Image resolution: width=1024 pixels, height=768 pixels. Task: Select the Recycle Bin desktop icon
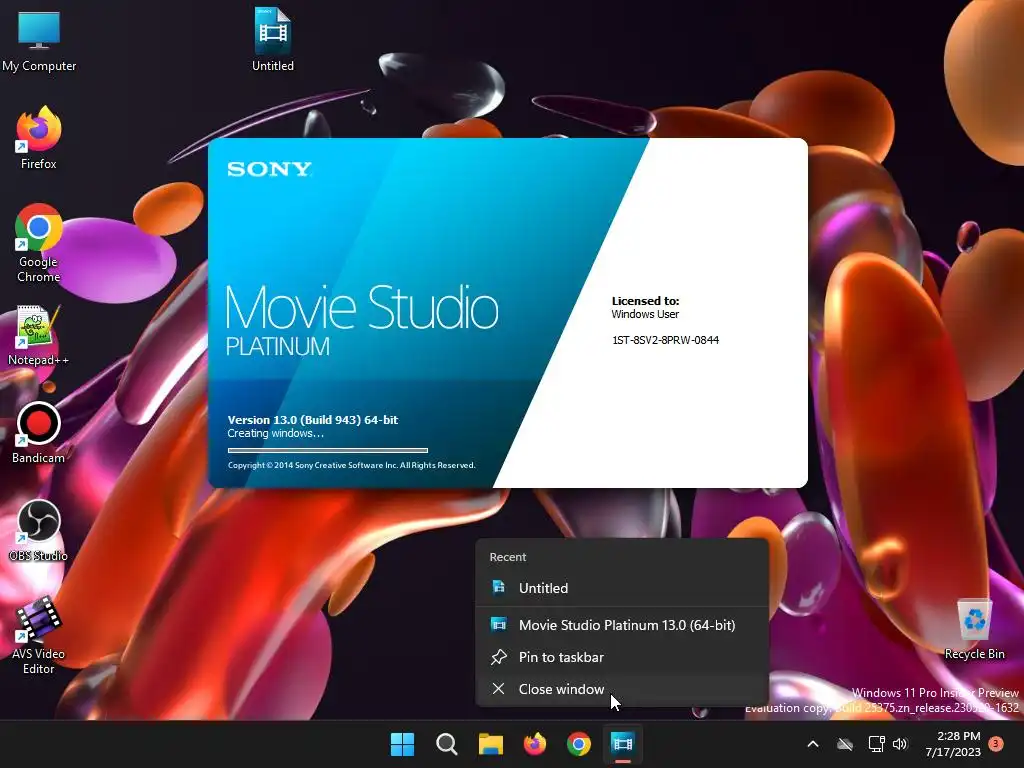tap(974, 630)
